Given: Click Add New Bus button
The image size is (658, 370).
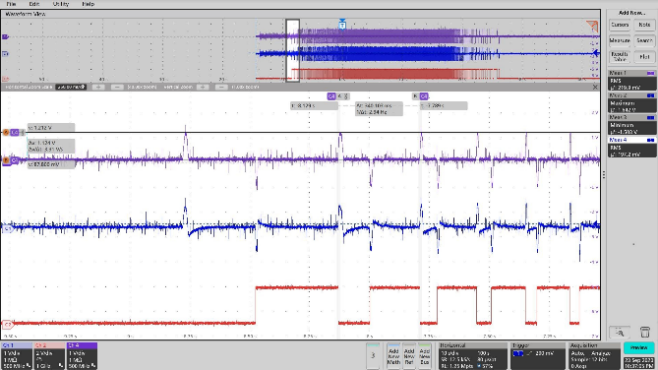Looking at the screenshot, I should pyautogui.click(x=424, y=356).
